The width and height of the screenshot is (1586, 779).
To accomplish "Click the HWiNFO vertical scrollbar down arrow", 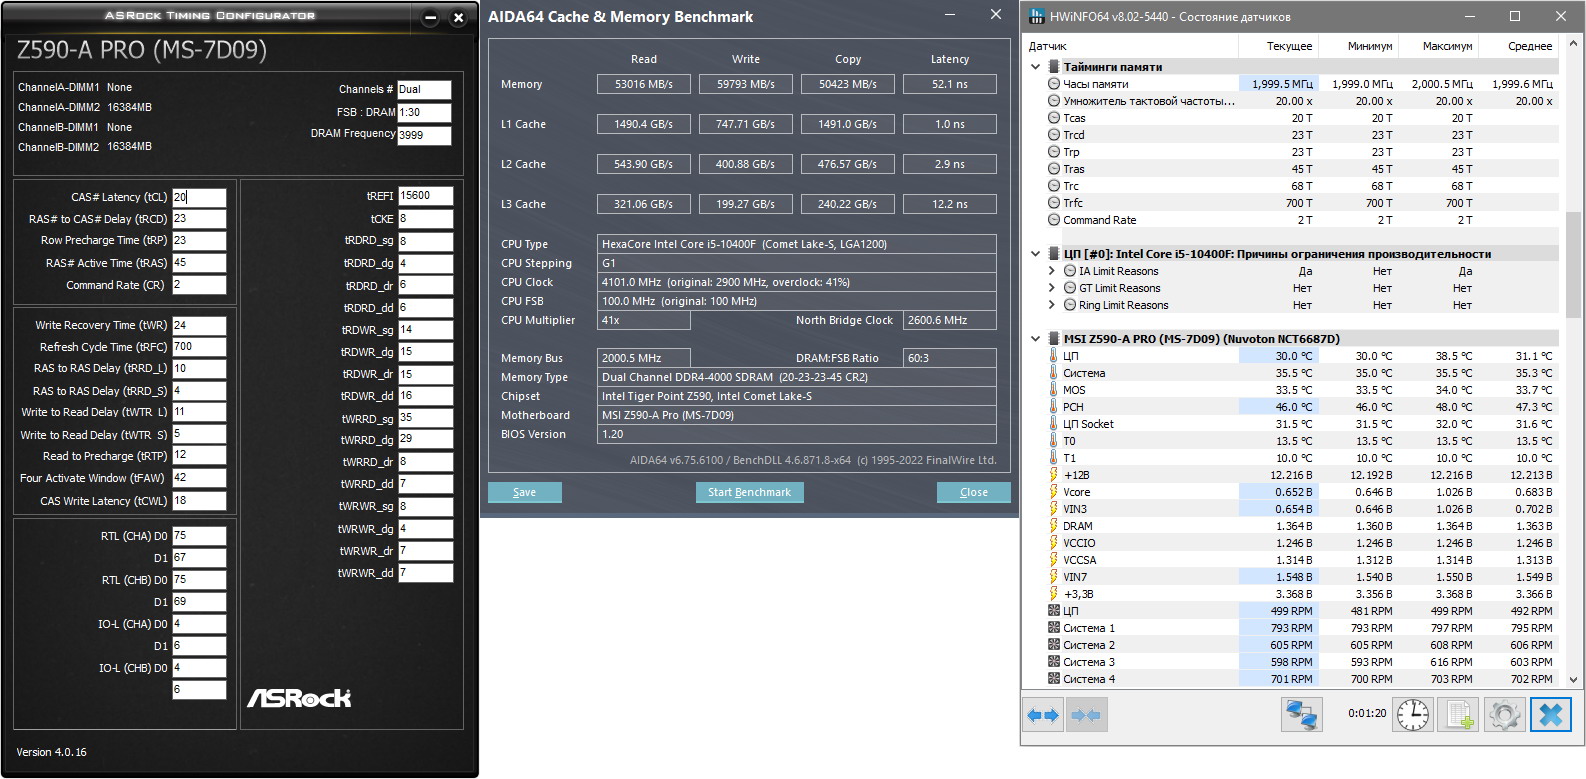I will click(1573, 680).
